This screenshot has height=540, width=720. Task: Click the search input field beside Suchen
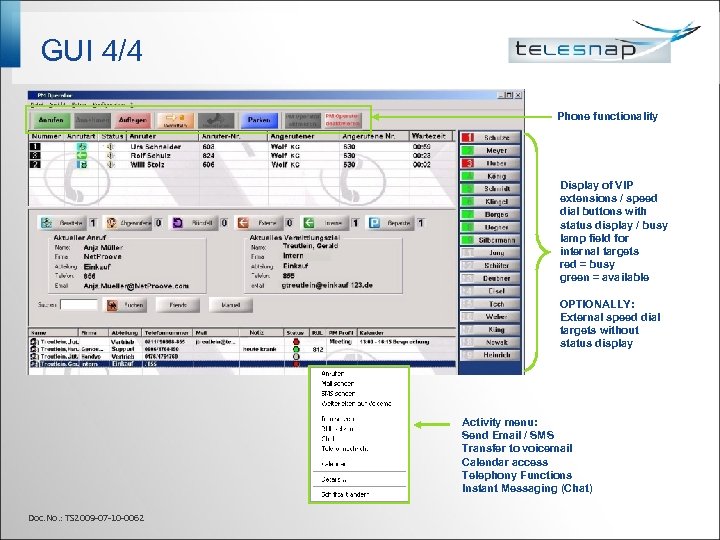[x=79, y=304]
